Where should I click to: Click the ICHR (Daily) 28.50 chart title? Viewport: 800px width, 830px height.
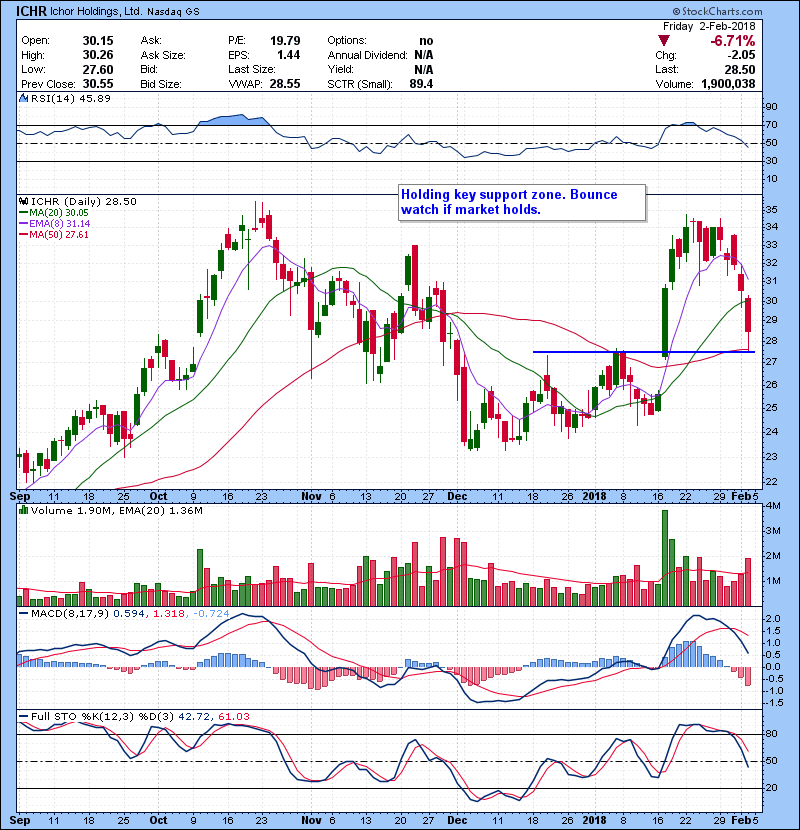(84, 202)
